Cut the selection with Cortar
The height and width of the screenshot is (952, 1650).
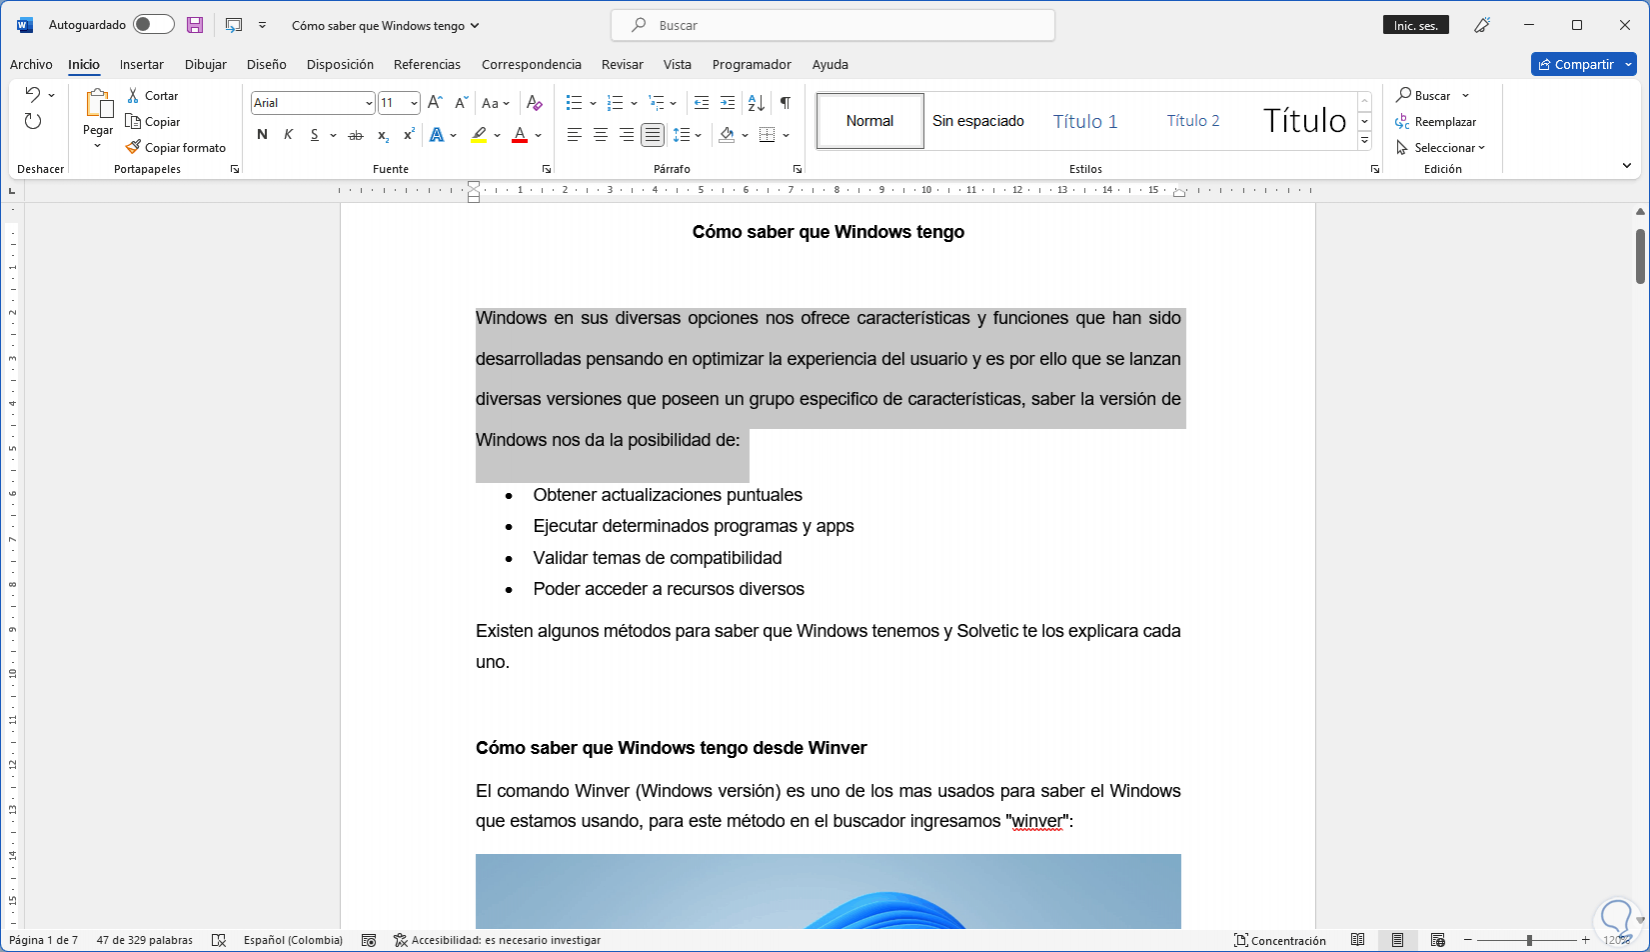153,96
